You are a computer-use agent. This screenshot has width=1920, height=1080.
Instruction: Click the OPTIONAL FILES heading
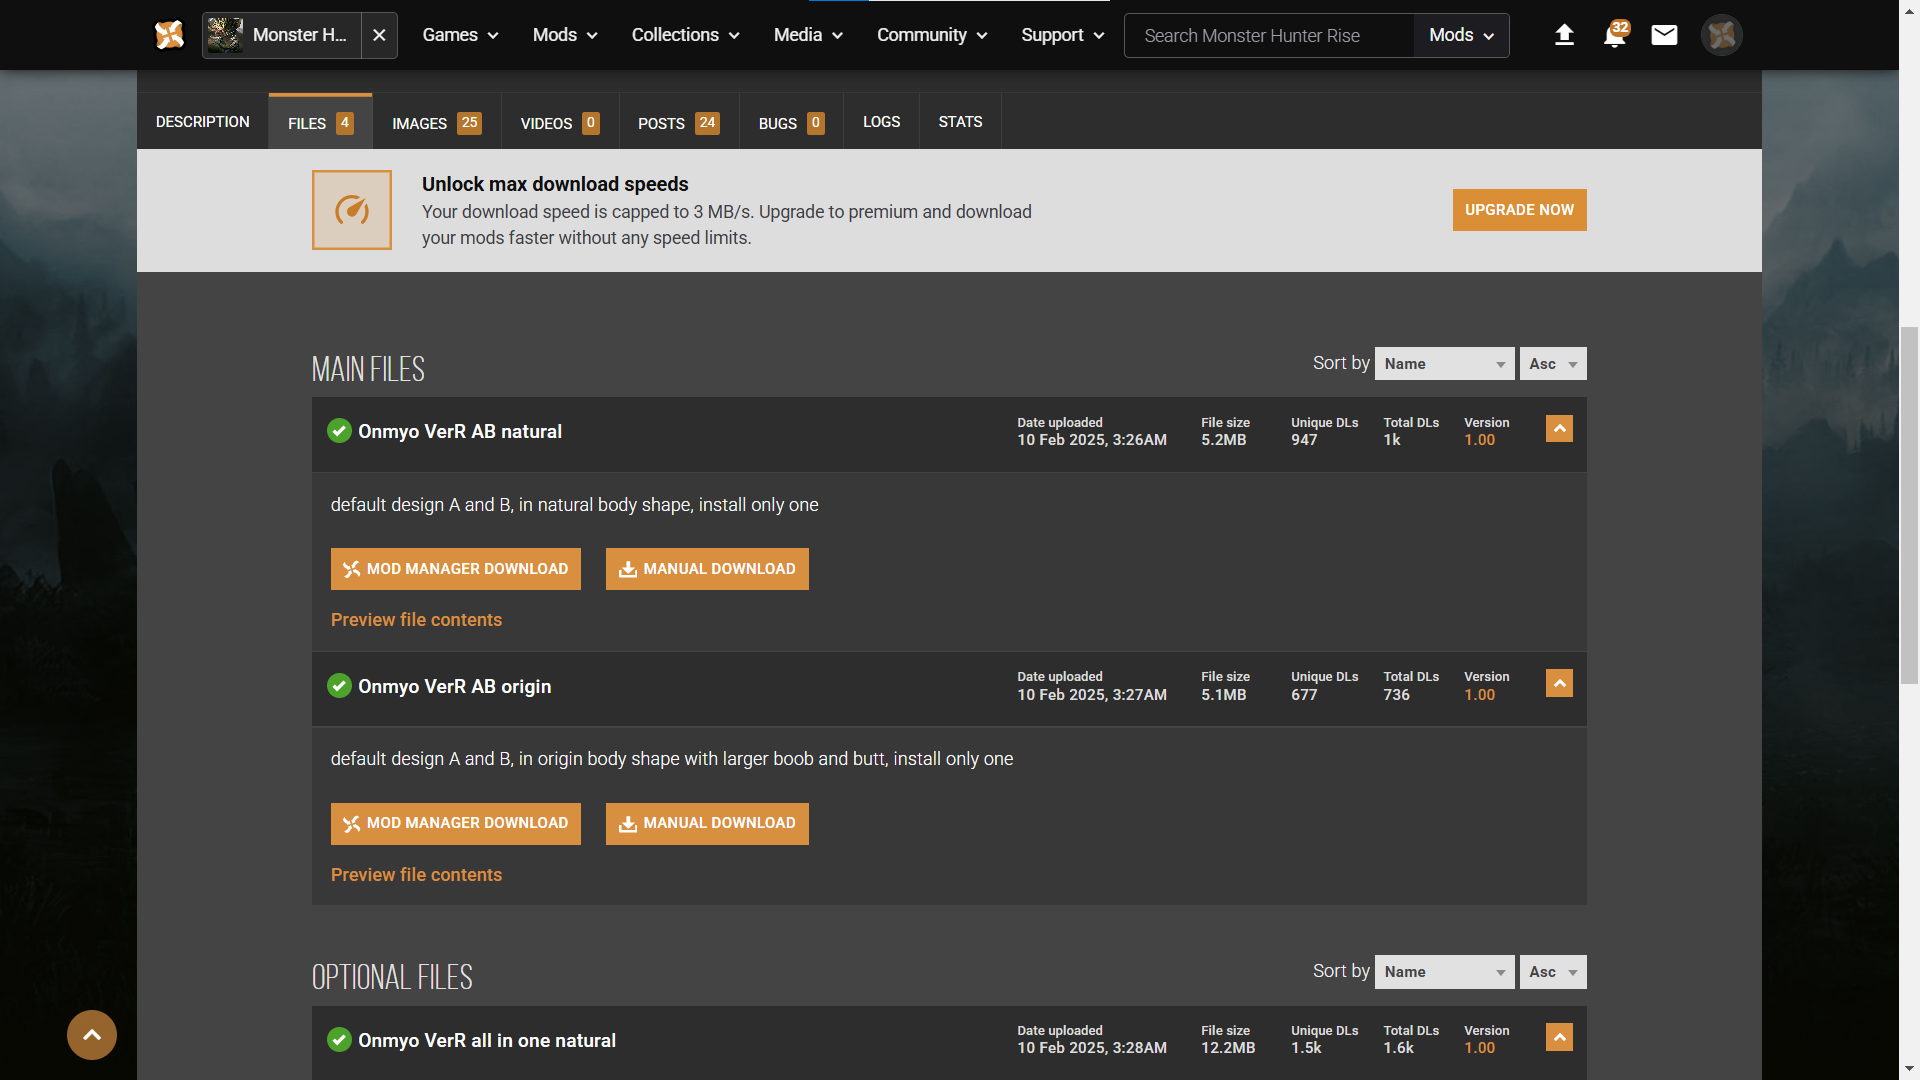tap(392, 977)
